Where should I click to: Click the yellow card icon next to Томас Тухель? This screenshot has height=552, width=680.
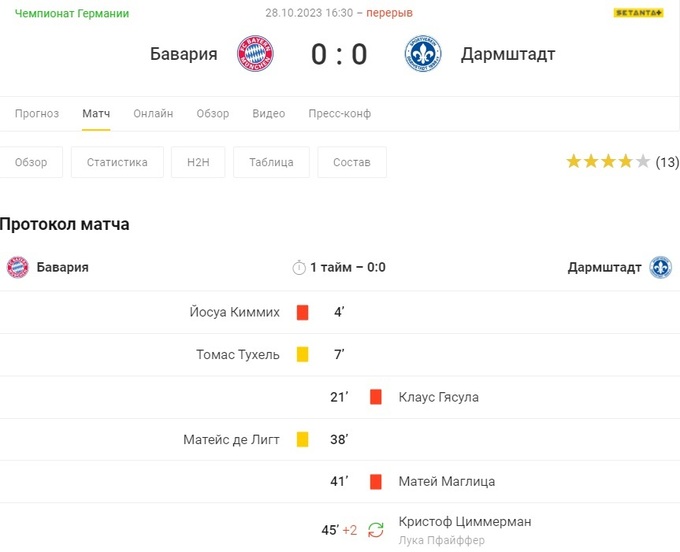pos(302,354)
